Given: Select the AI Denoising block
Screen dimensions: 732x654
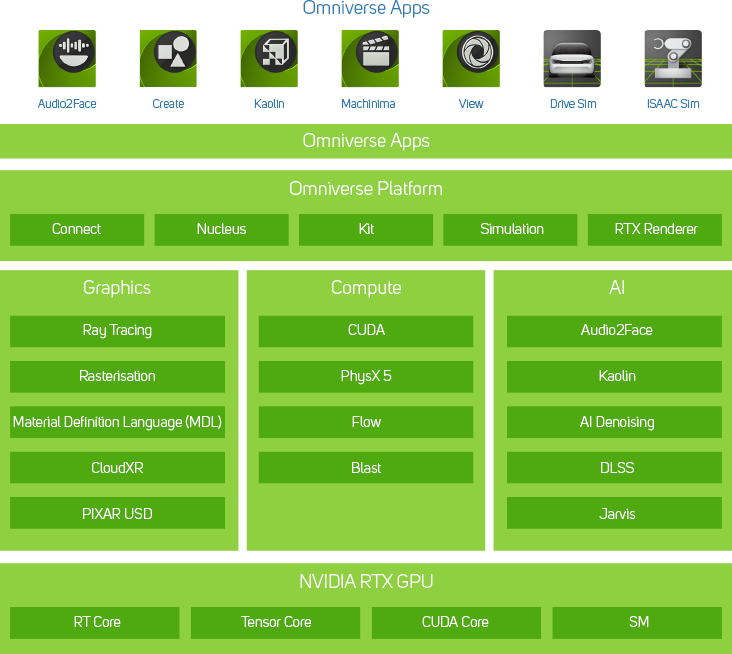Looking at the screenshot, I should click(x=614, y=422).
